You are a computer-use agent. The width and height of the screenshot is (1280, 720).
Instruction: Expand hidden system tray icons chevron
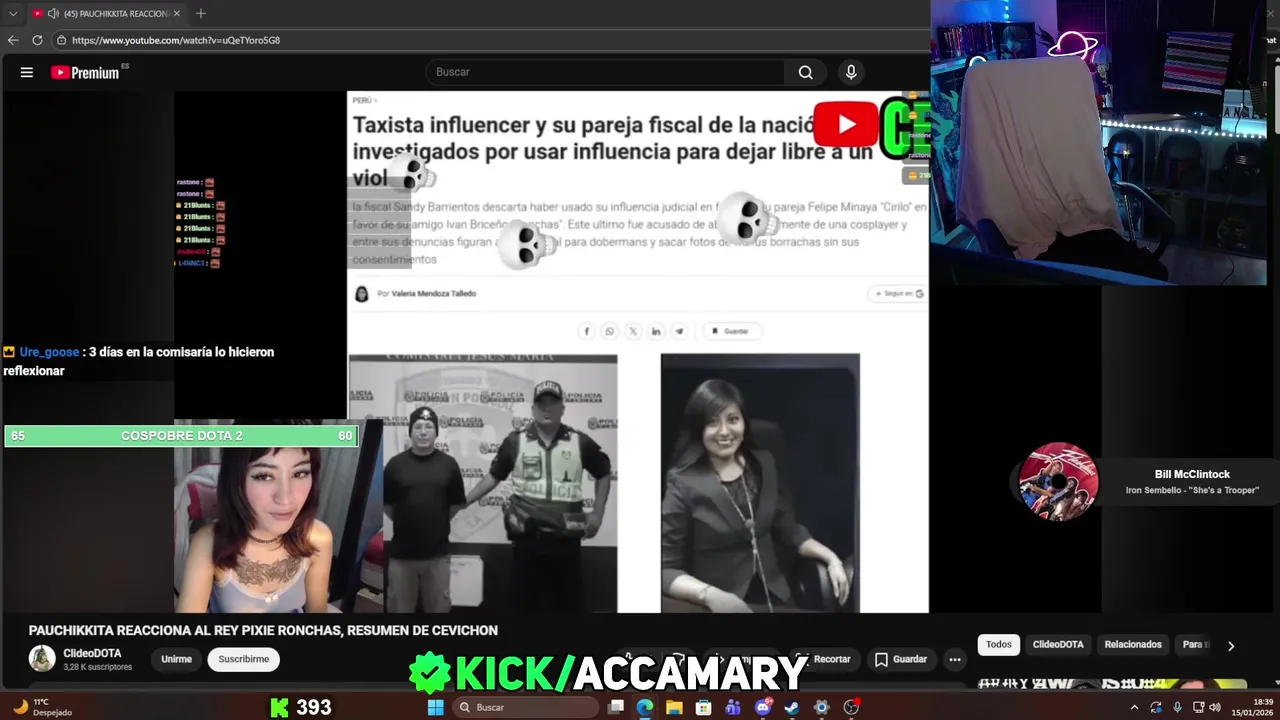coord(1134,707)
